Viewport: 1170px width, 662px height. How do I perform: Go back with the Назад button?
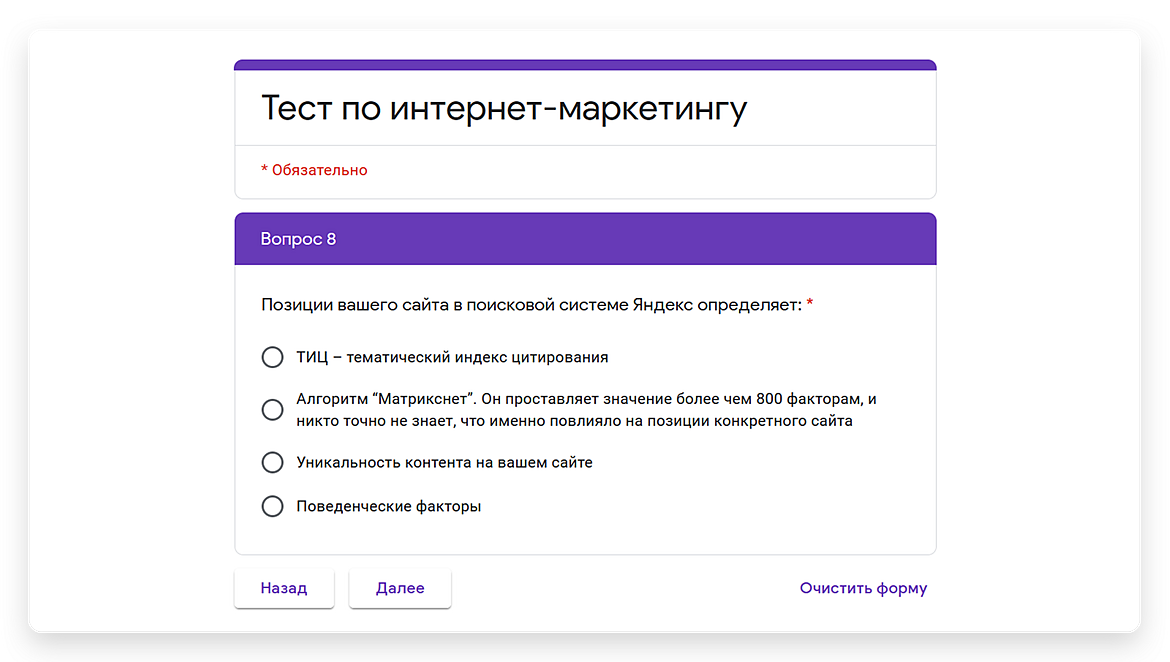coord(284,588)
